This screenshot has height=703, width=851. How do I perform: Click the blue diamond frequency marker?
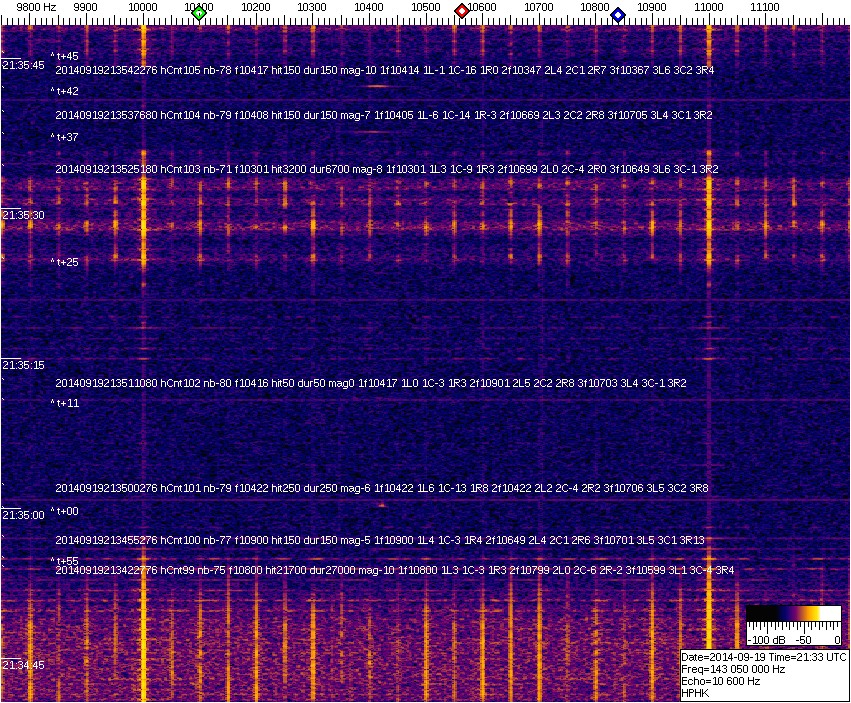(x=618, y=15)
